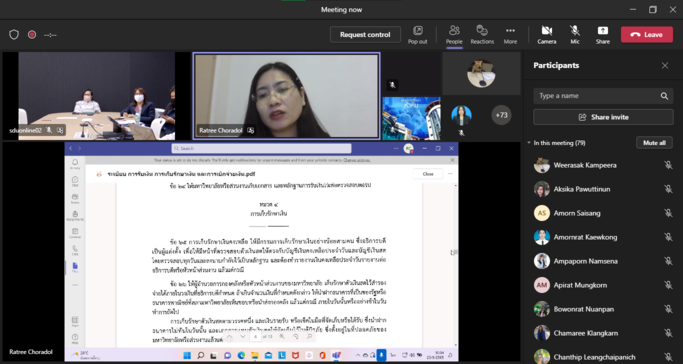Image resolution: width=683 pixels, height=364 pixels.
Task: Click File Explorer icon on shared taskbar
Action: click(254, 355)
